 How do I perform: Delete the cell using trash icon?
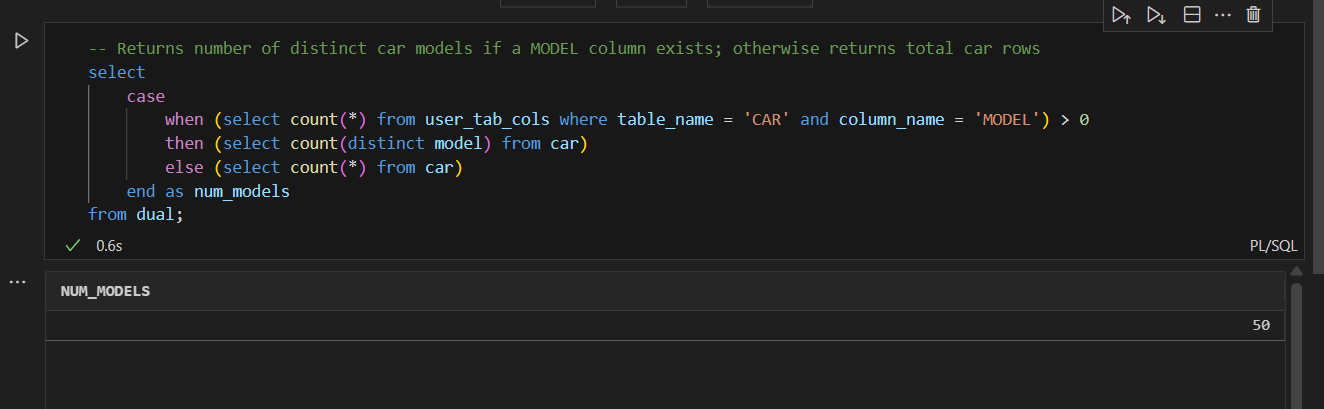point(1253,15)
